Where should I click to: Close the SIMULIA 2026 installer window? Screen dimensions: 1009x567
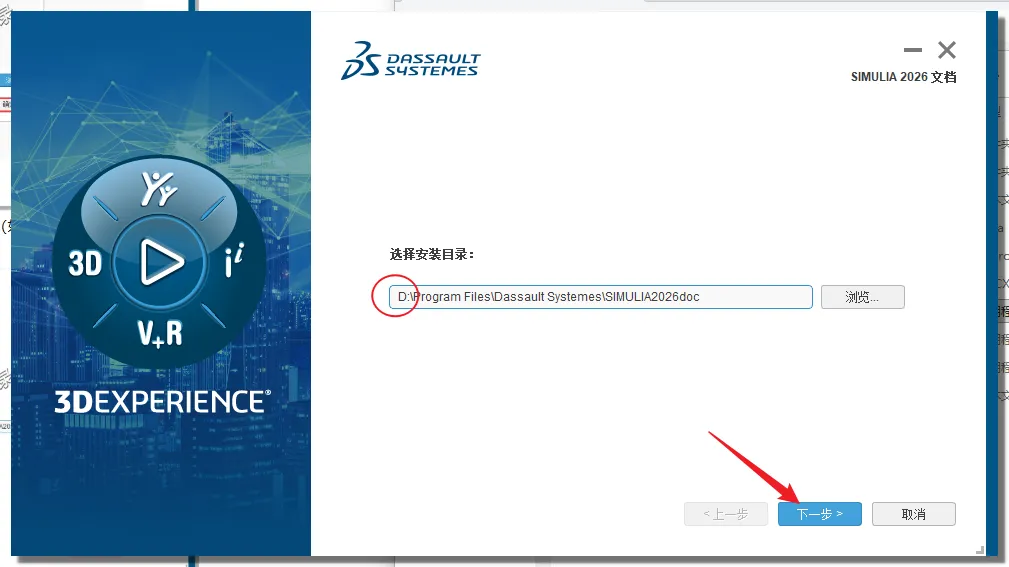tap(947, 50)
